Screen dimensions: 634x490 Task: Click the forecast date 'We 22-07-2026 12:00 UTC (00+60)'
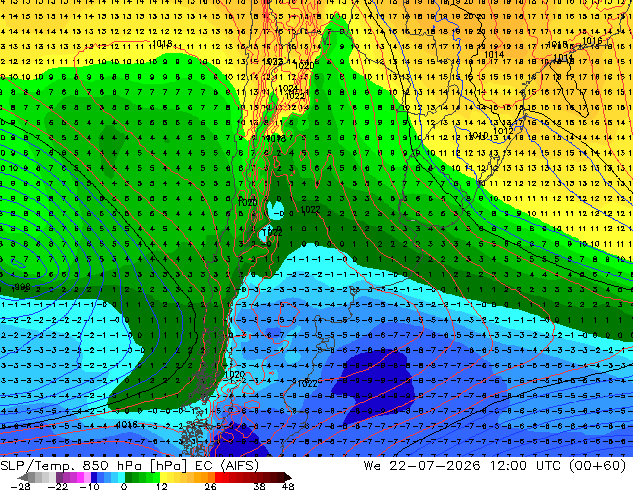point(495,466)
